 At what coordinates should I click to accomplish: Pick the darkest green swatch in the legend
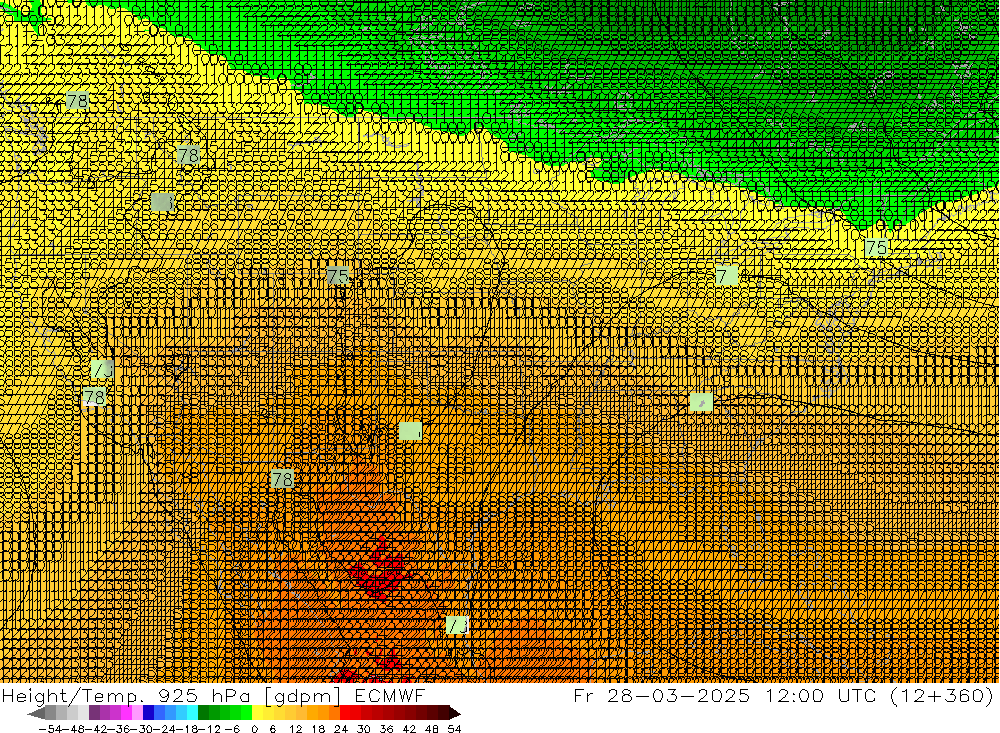[203, 713]
